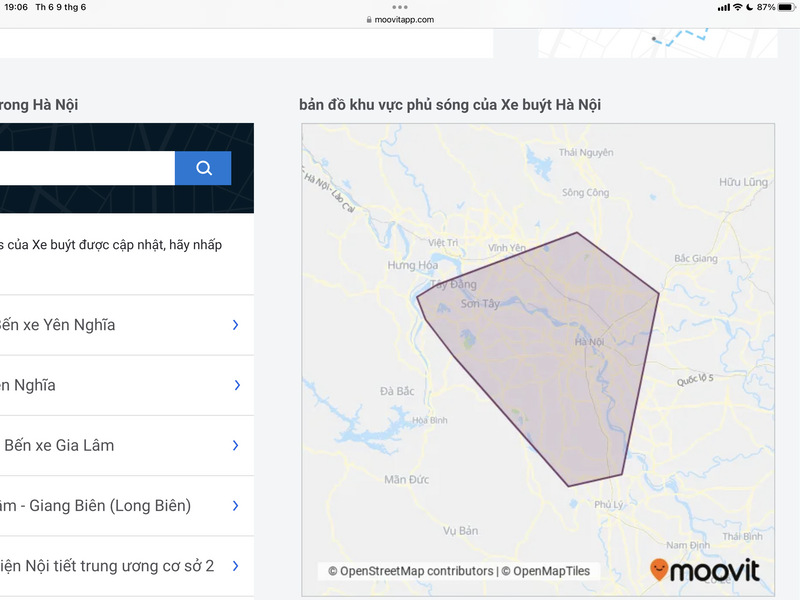Tap the lock icon beside moovitapp.com
This screenshot has height=600, width=800.
(369, 19)
